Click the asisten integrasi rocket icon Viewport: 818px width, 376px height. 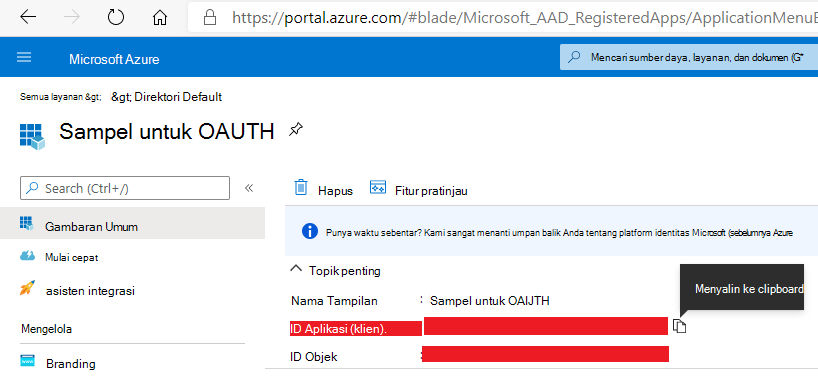pyautogui.click(x=27, y=288)
